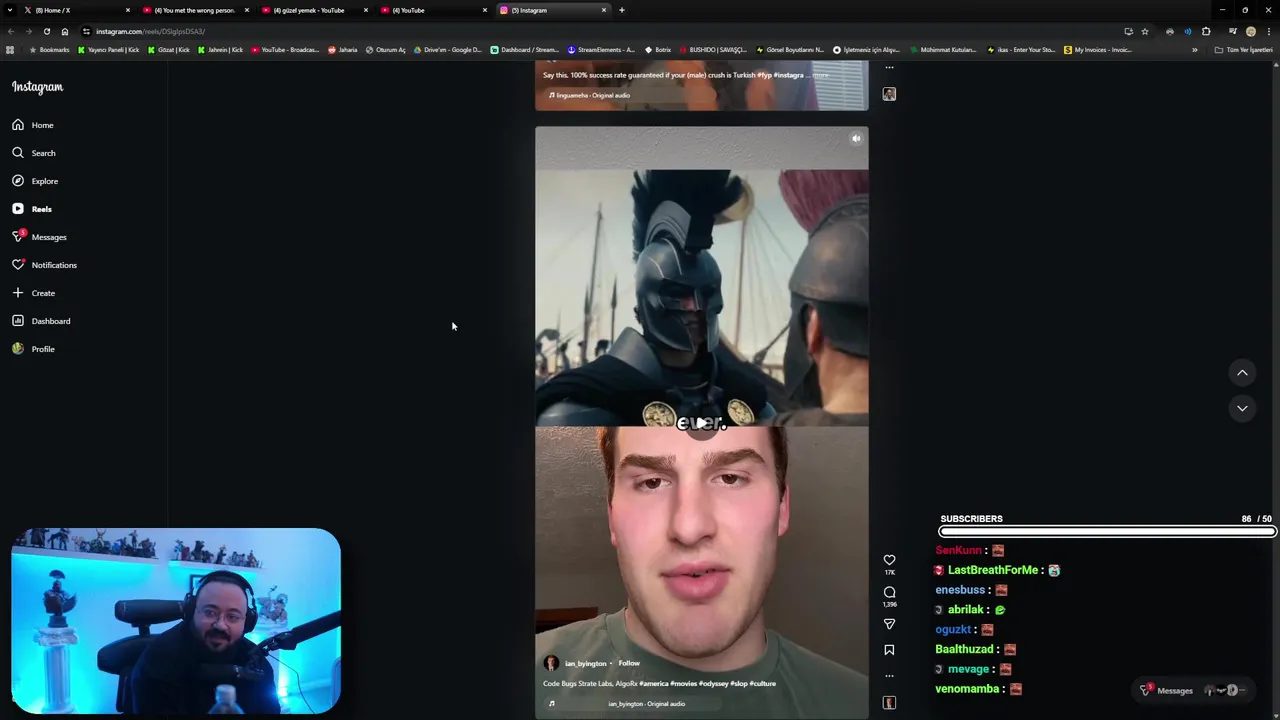Open Search in the Instagram sidebar
The width and height of the screenshot is (1280, 720).
click(34, 153)
